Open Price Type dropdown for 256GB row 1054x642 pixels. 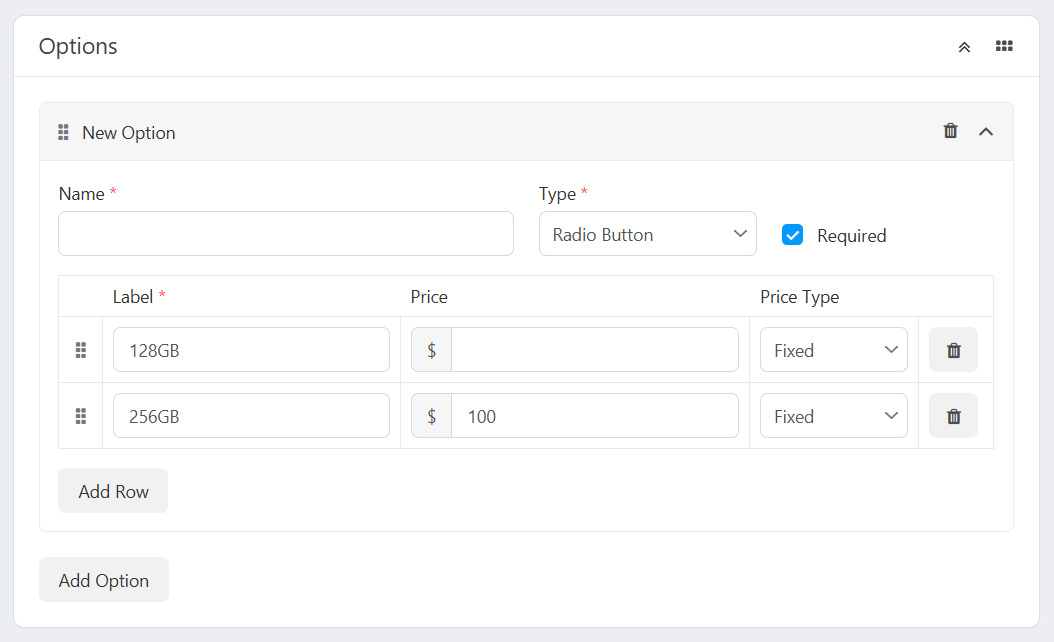pos(833,416)
